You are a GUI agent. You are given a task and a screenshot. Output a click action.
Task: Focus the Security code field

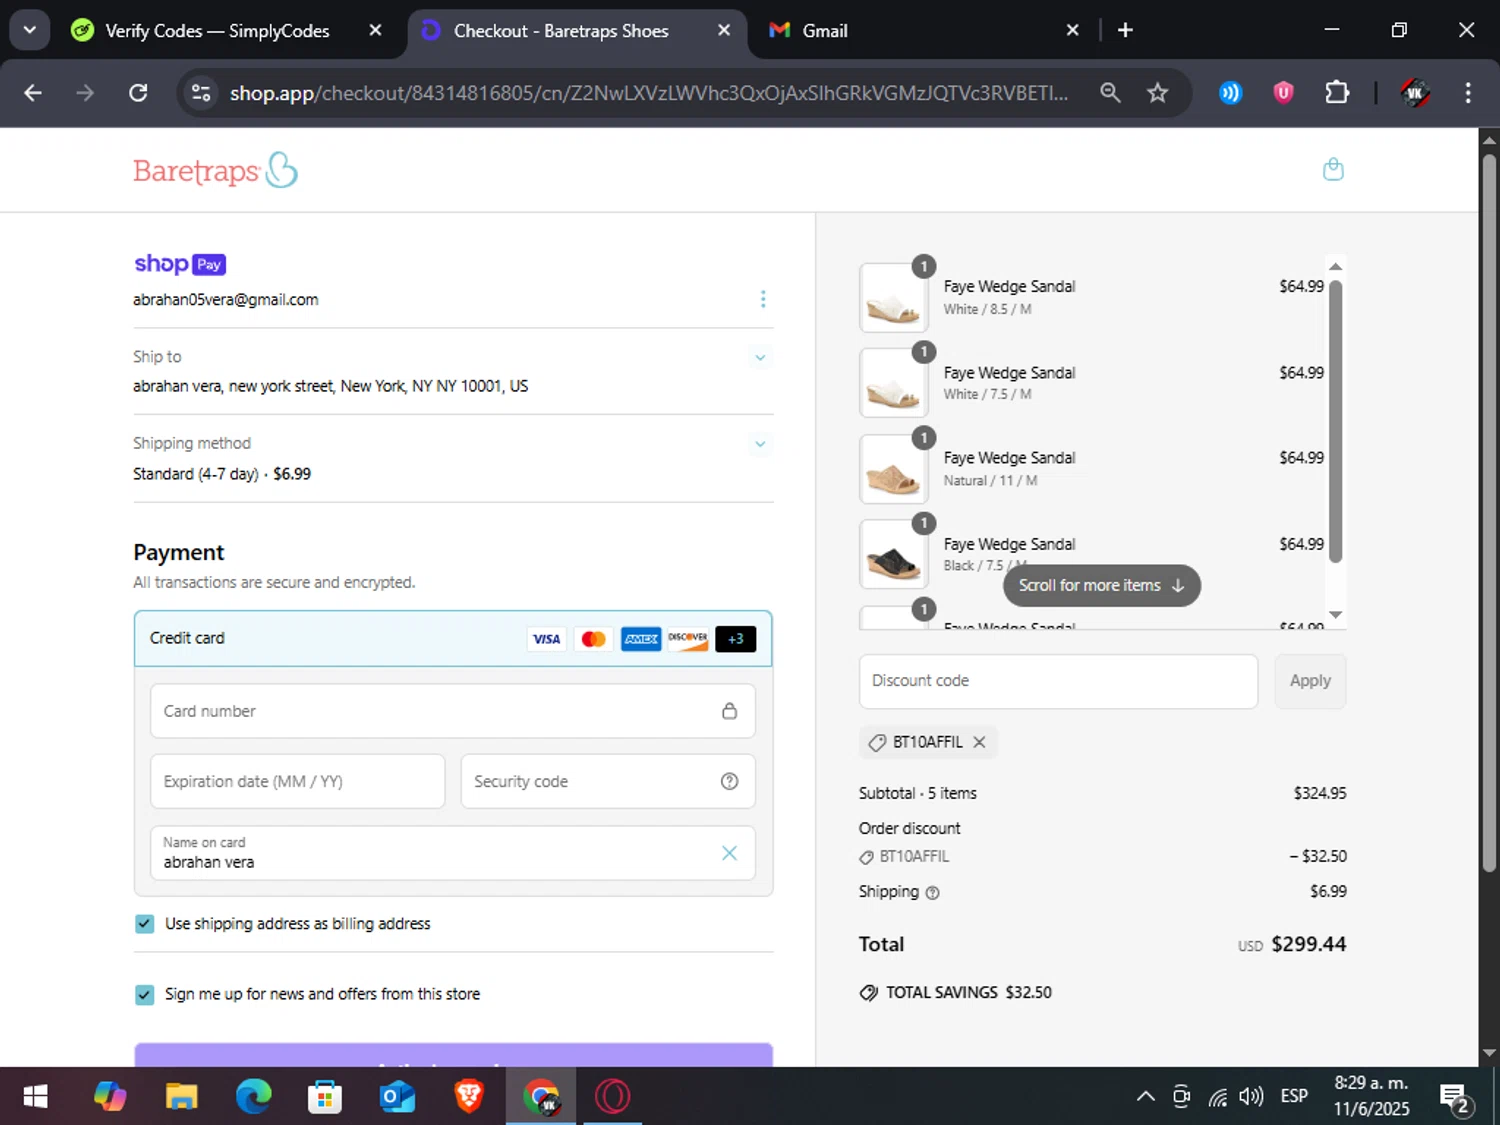coord(608,781)
